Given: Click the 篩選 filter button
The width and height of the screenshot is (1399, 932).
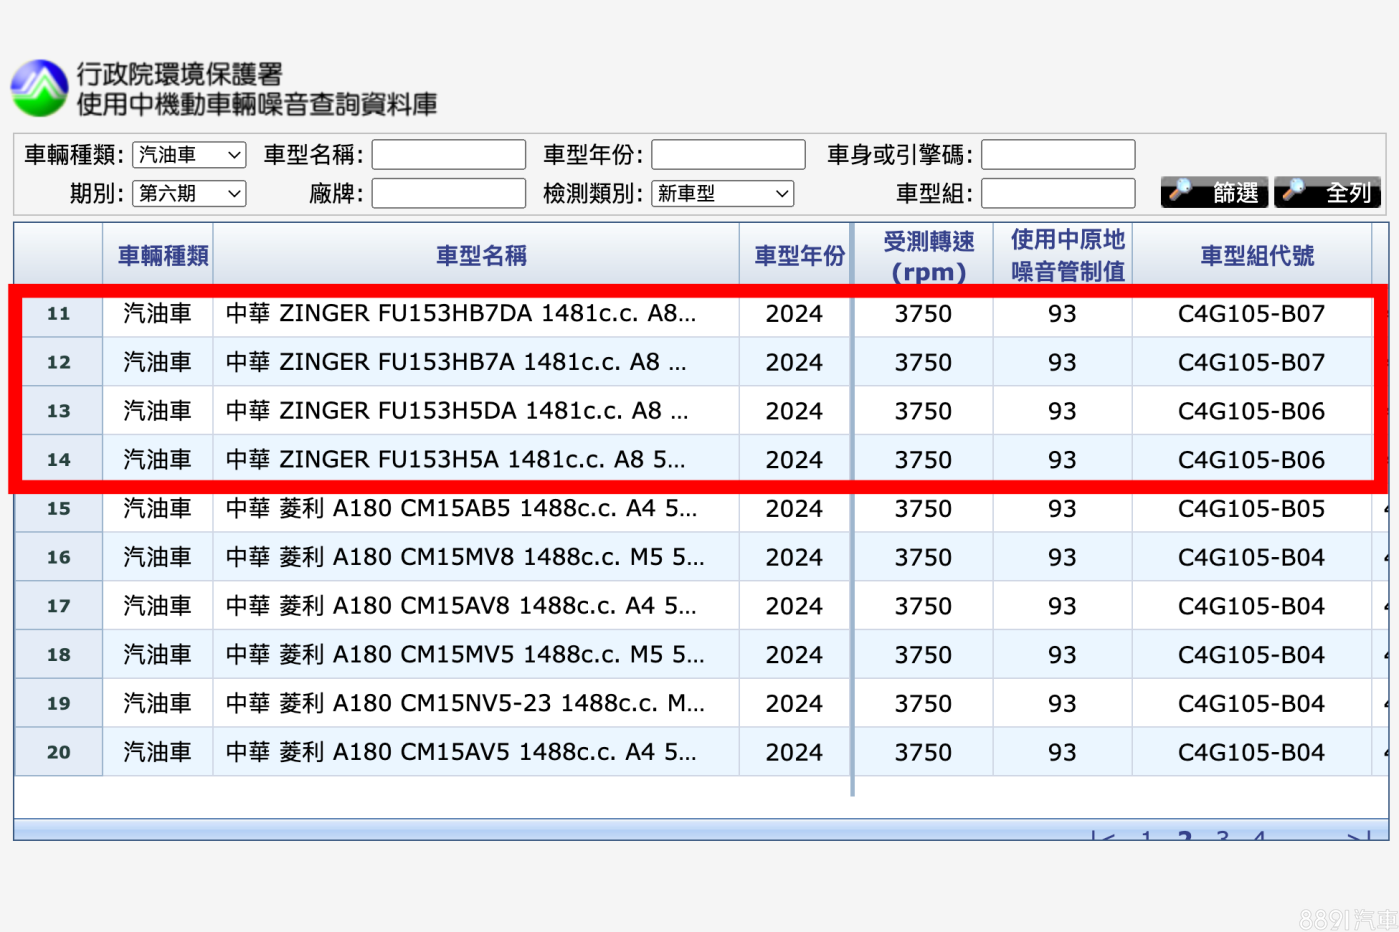Looking at the screenshot, I should (x=1214, y=192).
